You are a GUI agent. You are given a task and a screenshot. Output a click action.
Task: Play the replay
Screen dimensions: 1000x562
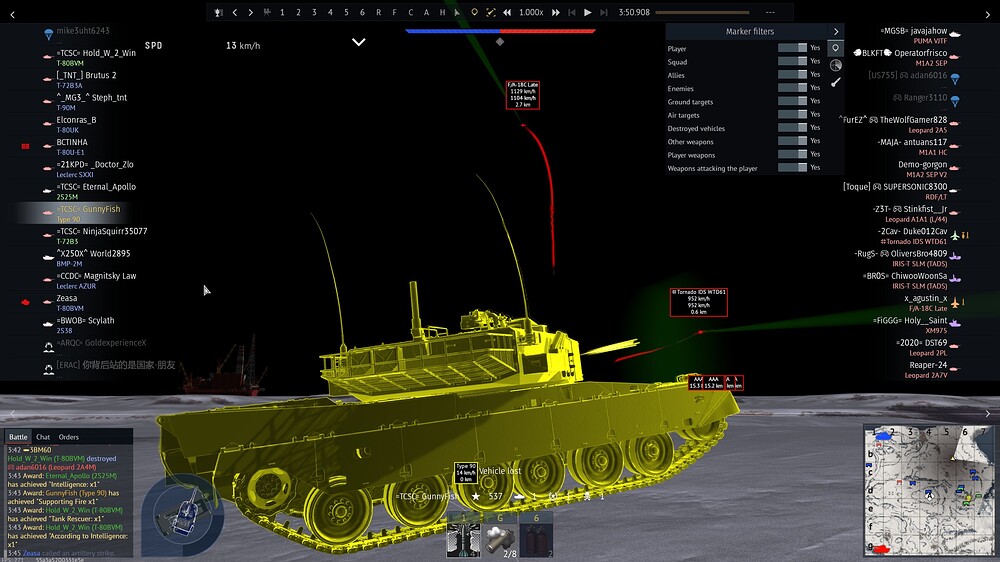tap(587, 12)
